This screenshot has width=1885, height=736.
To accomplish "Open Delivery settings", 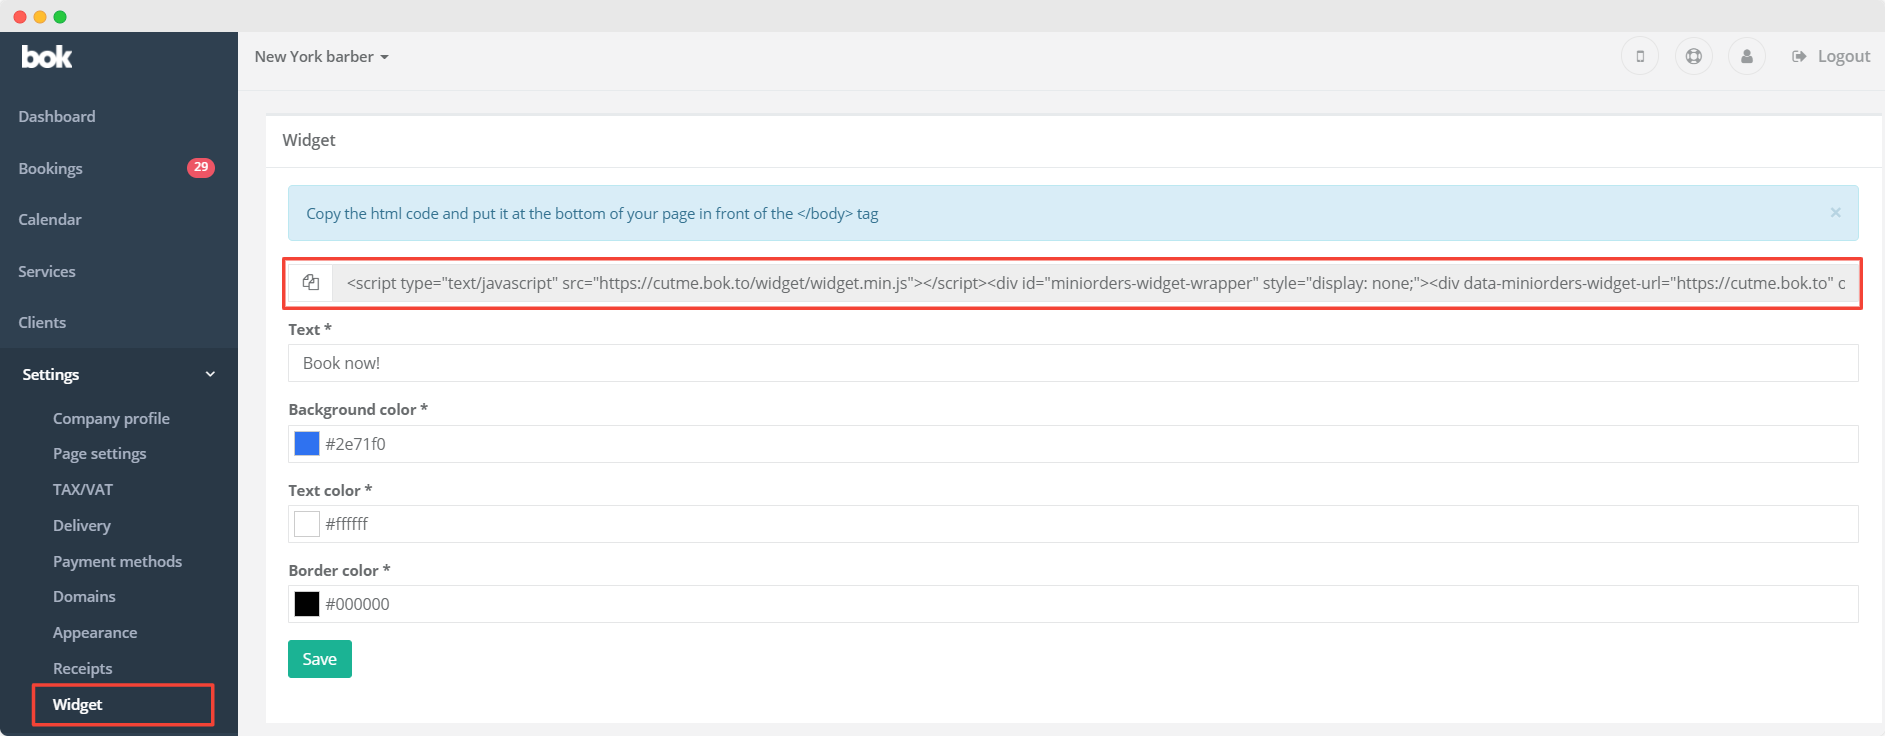I will click(82, 525).
